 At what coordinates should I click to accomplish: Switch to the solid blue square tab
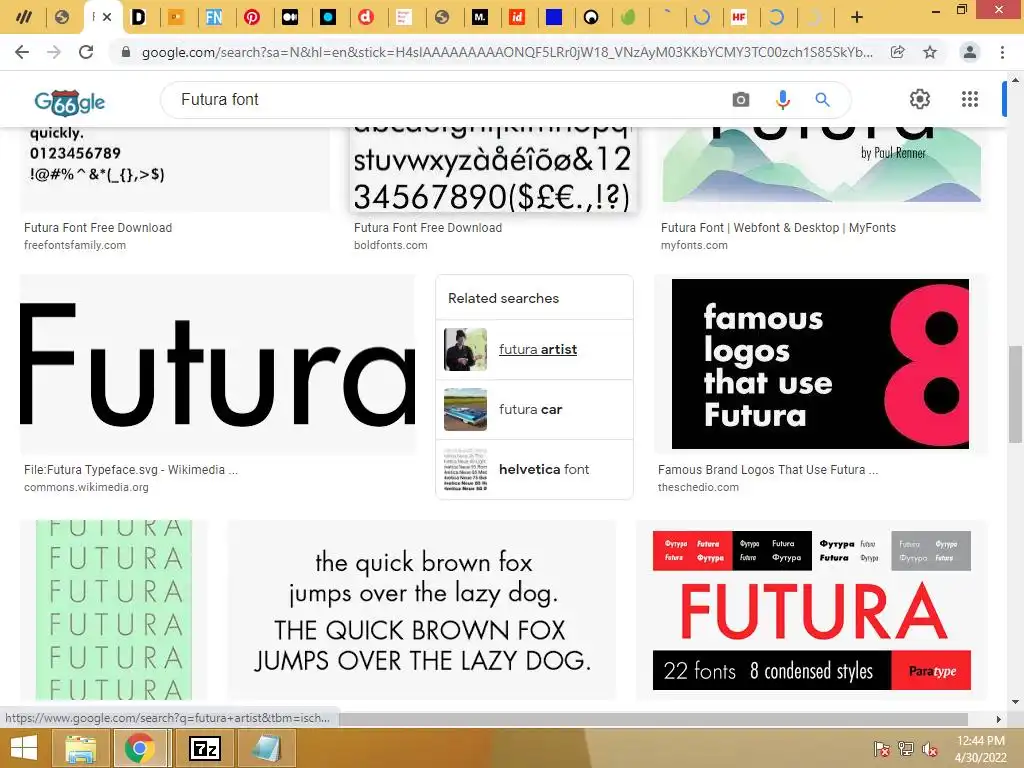554,17
